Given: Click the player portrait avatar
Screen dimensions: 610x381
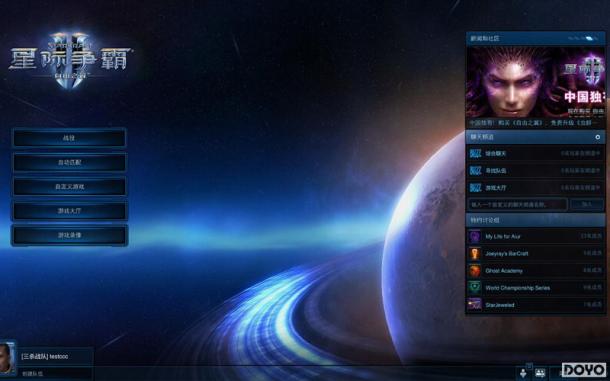Looking at the screenshot, I should pos(7,358).
